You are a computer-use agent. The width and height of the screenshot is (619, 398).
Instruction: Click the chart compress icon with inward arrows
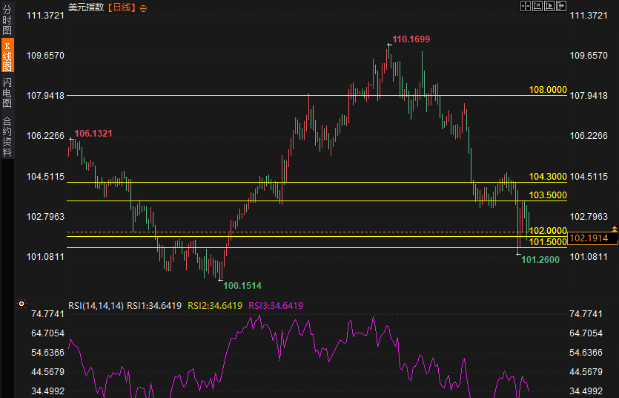click(537, 6)
